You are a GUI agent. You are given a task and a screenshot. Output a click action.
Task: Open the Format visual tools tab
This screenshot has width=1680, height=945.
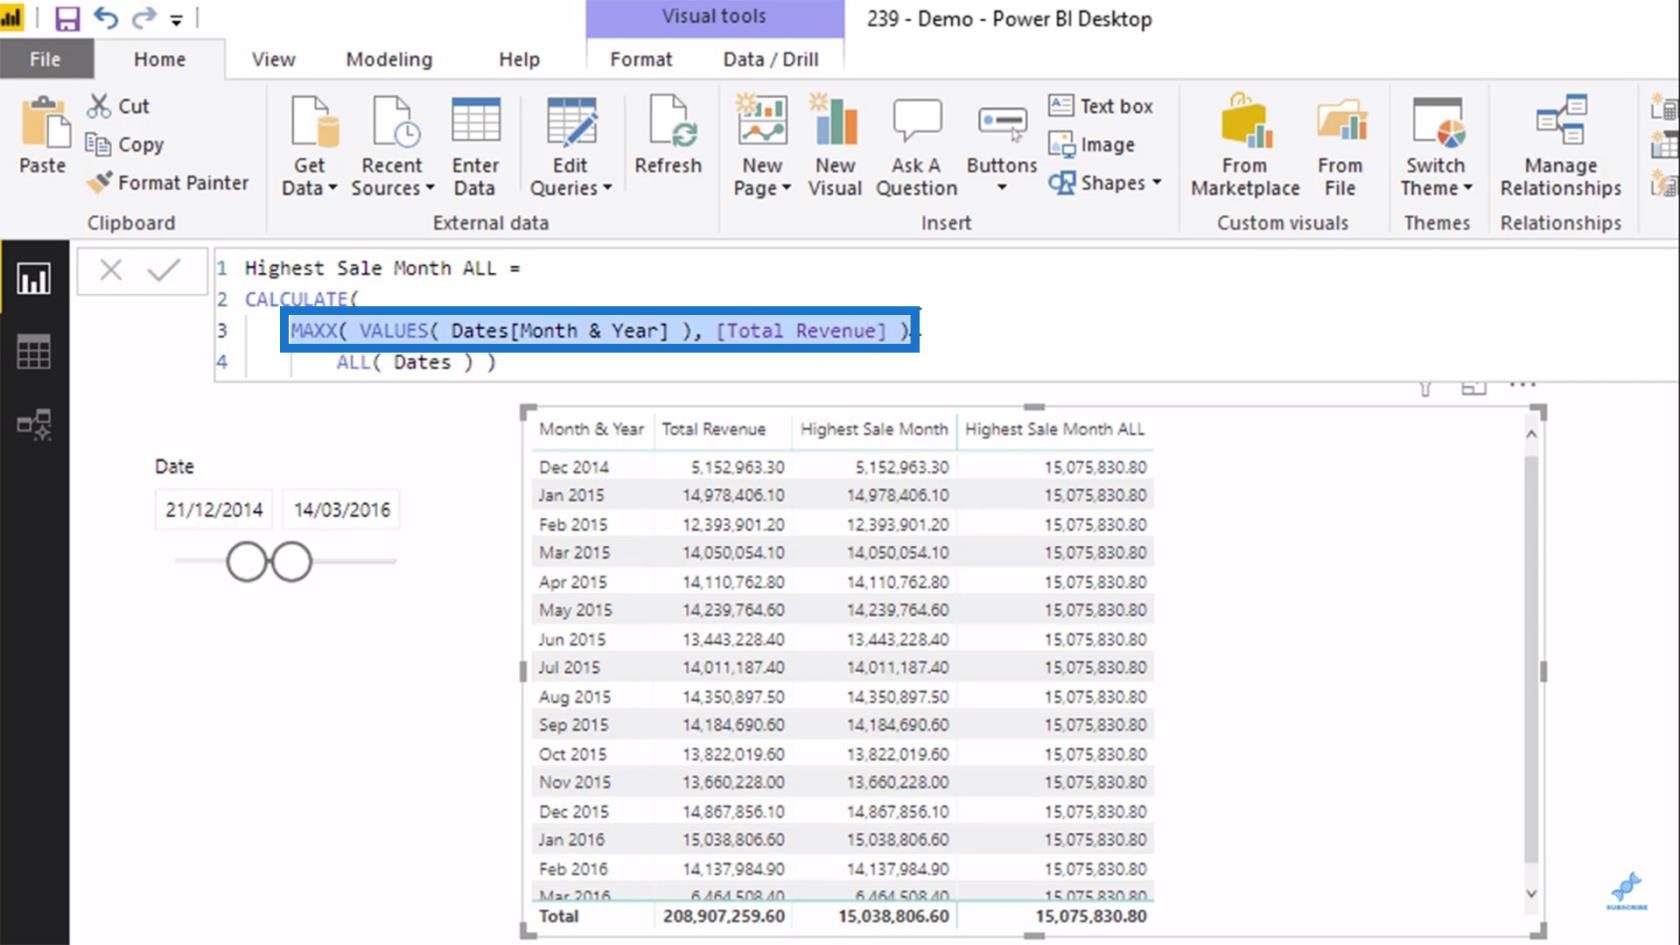click(641, 59)
